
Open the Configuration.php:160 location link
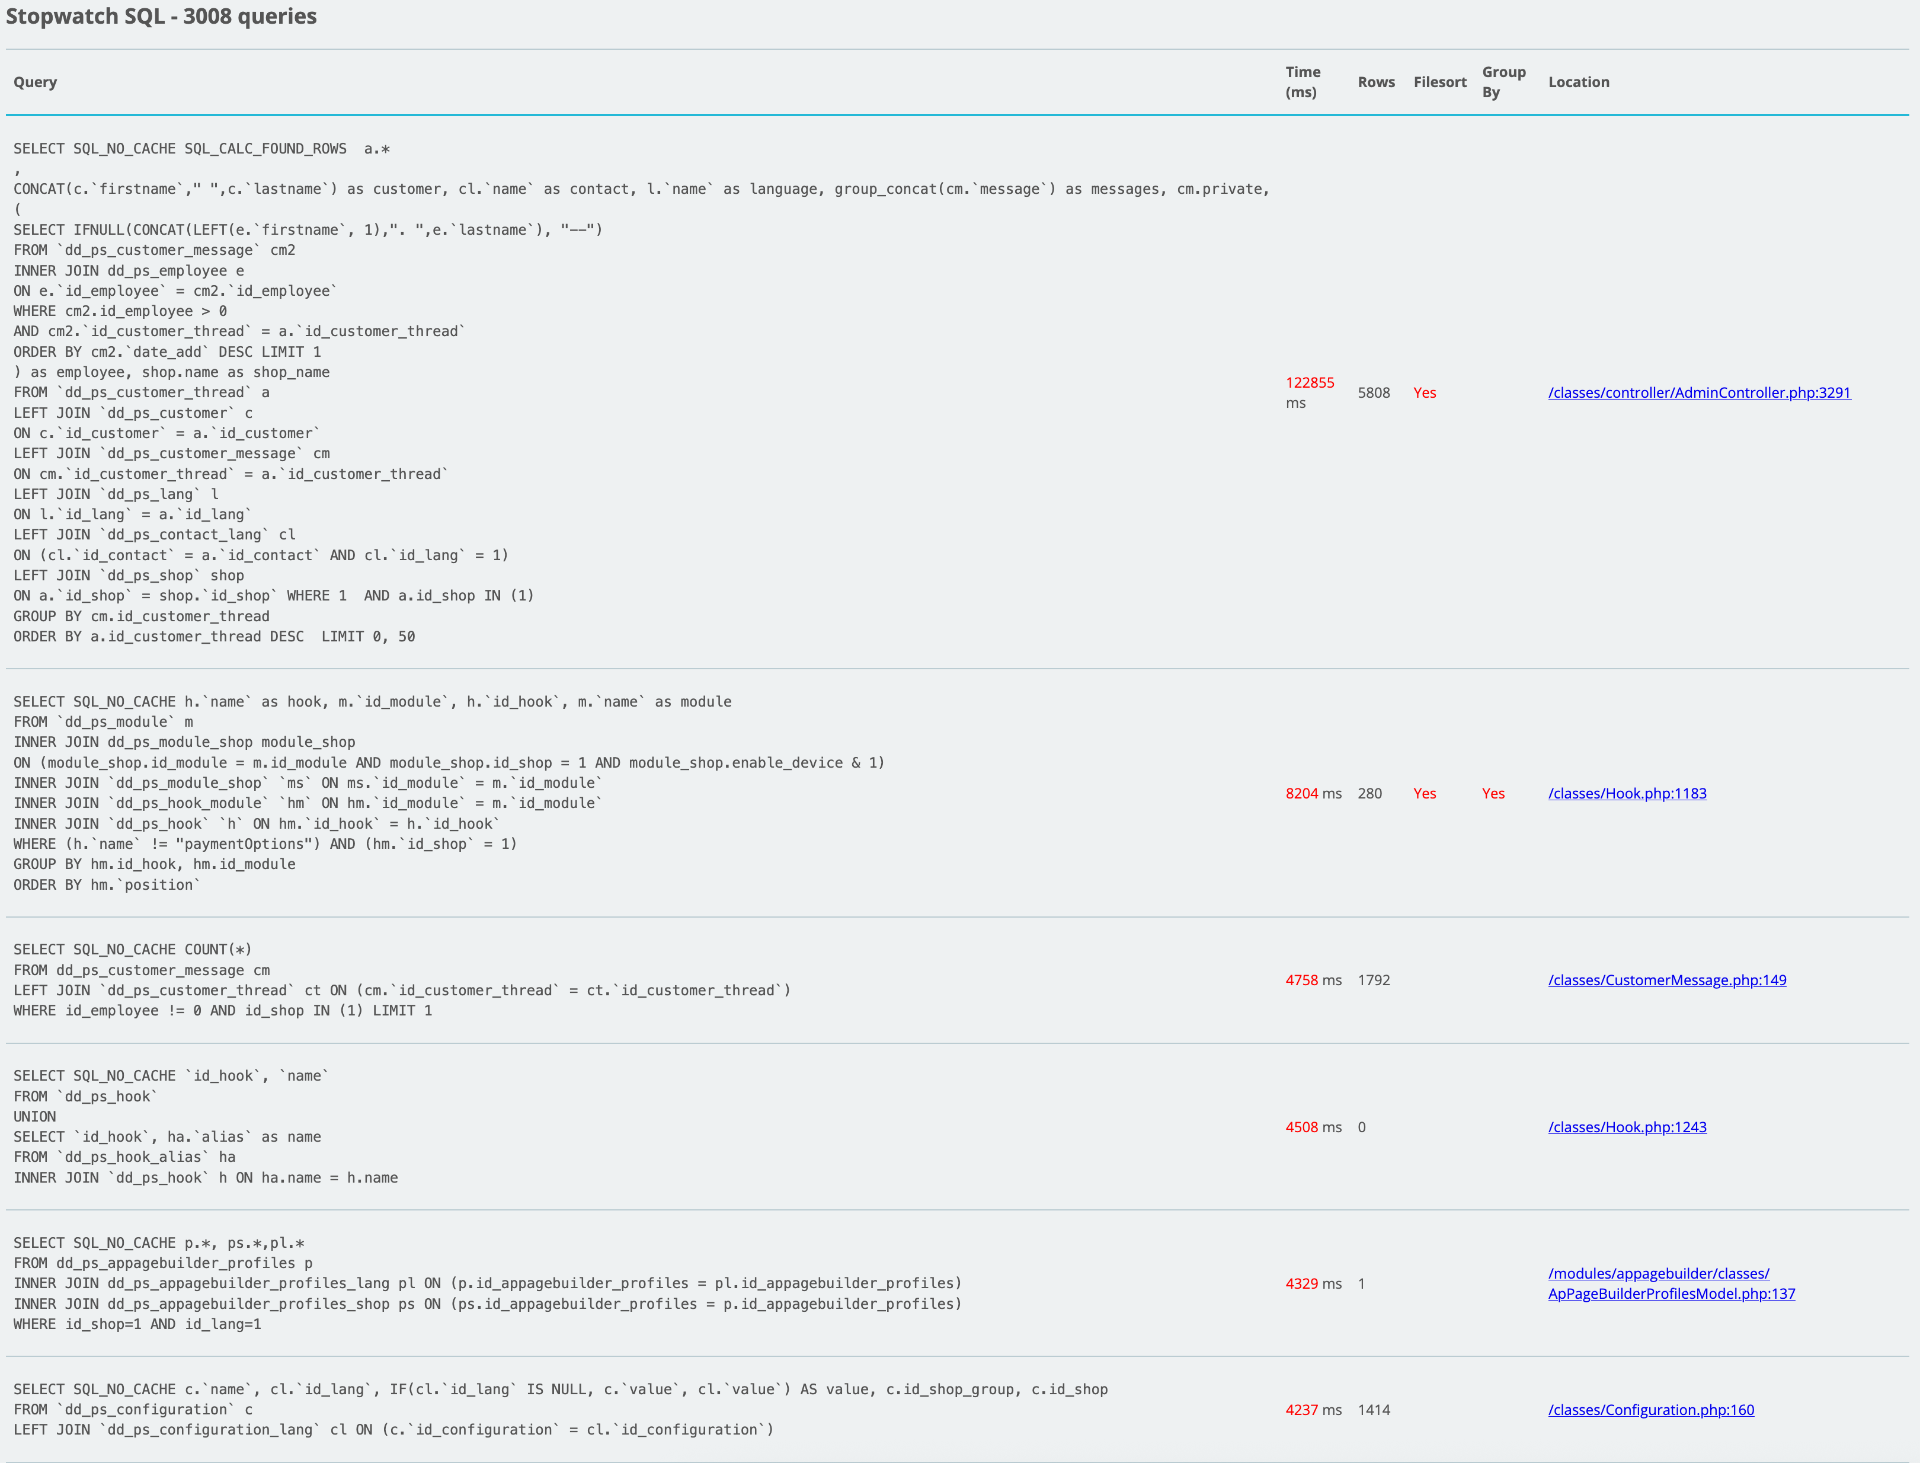point(1651,1410)
